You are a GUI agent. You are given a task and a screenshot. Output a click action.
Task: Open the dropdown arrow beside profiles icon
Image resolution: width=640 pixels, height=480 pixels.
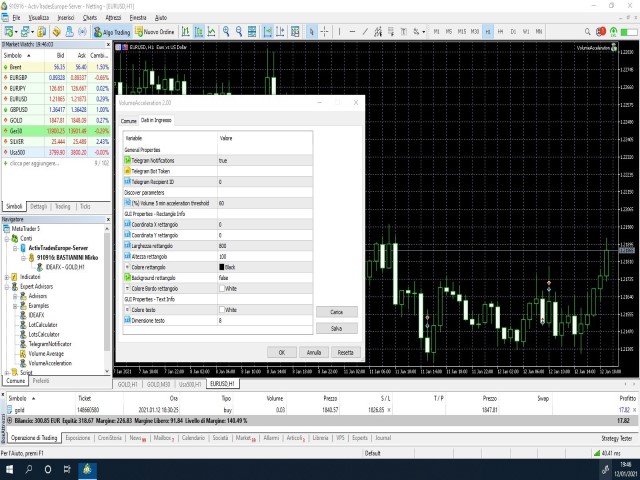pos(32,32)
